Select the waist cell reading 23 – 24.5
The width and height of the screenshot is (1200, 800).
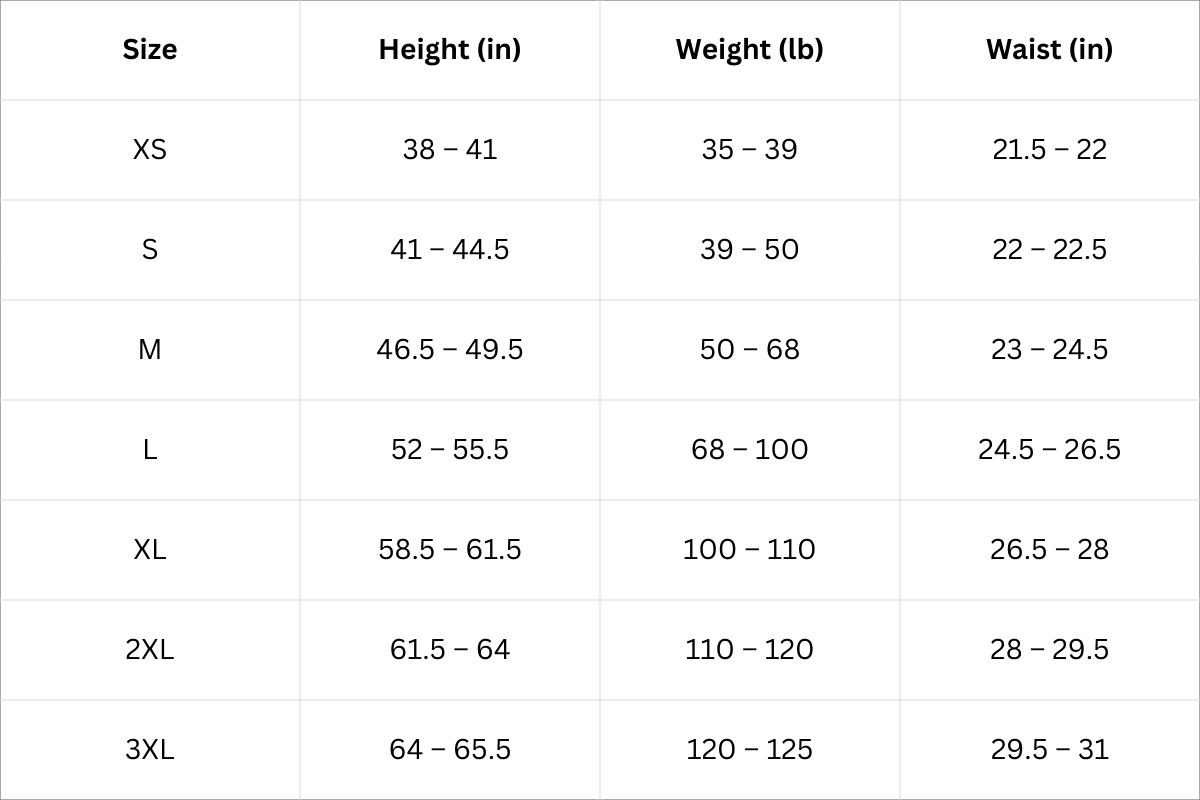coord(1049,349)
